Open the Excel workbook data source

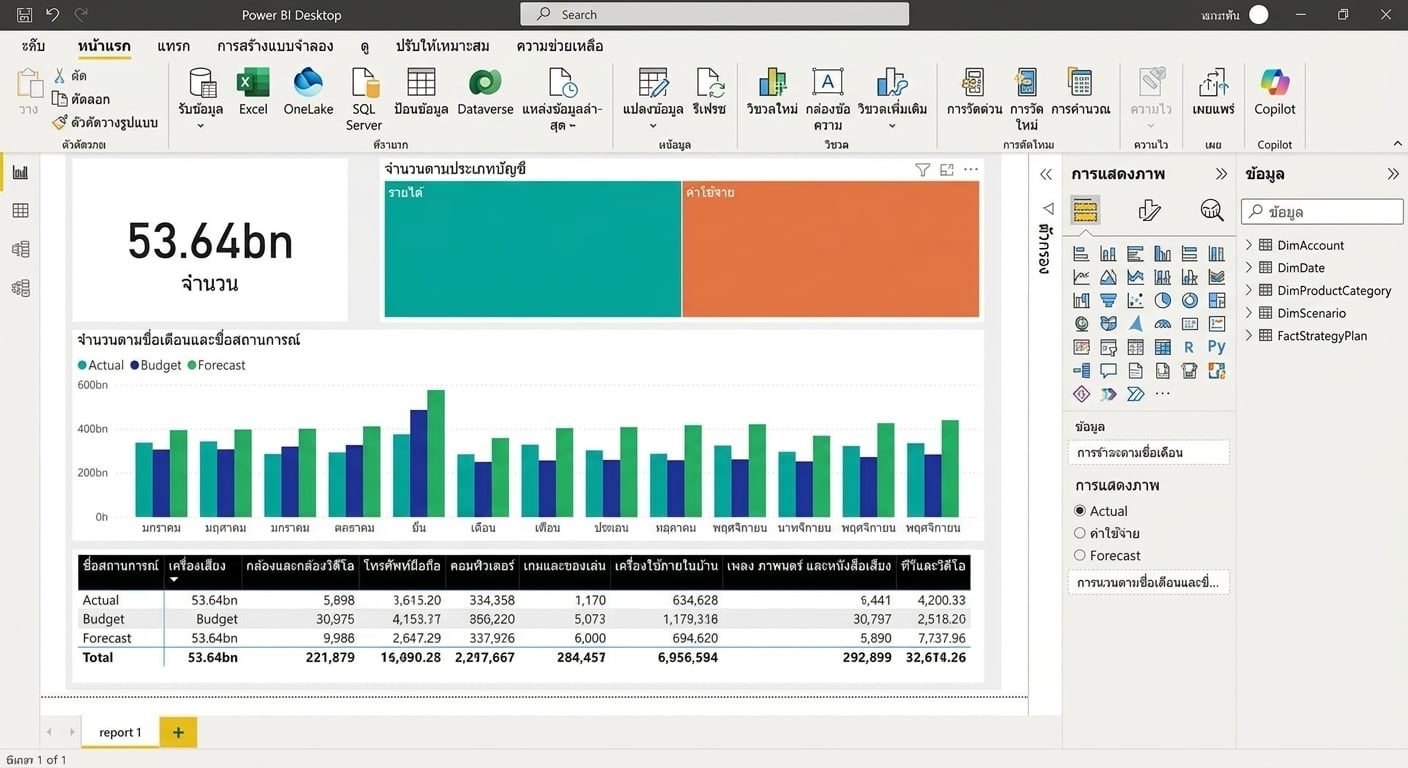pos(253,92)
